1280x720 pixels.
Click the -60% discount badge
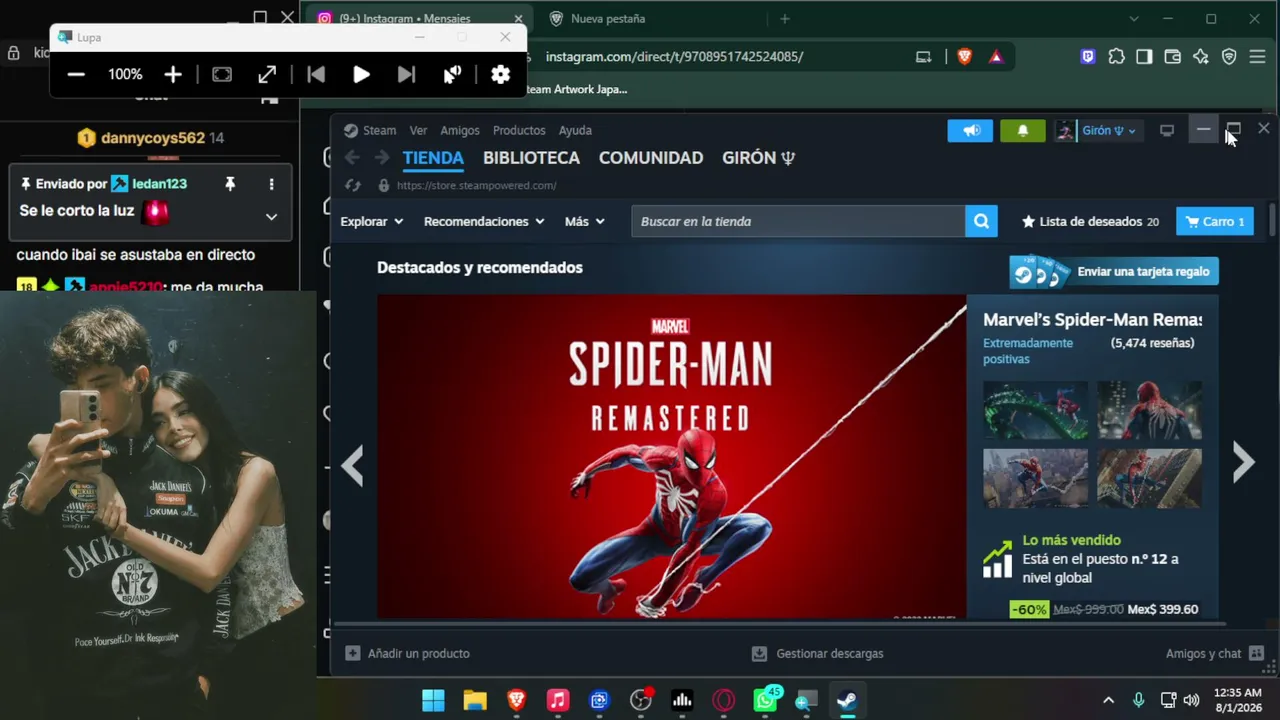[x=1029, y=609]
